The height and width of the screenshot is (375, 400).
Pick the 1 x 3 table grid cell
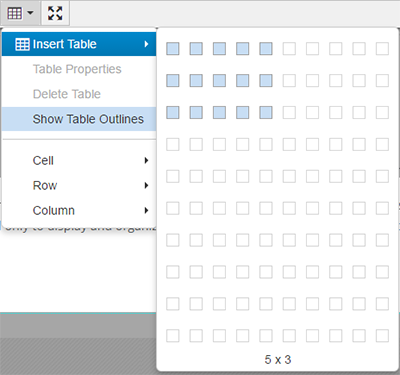(x=173, y=112)
